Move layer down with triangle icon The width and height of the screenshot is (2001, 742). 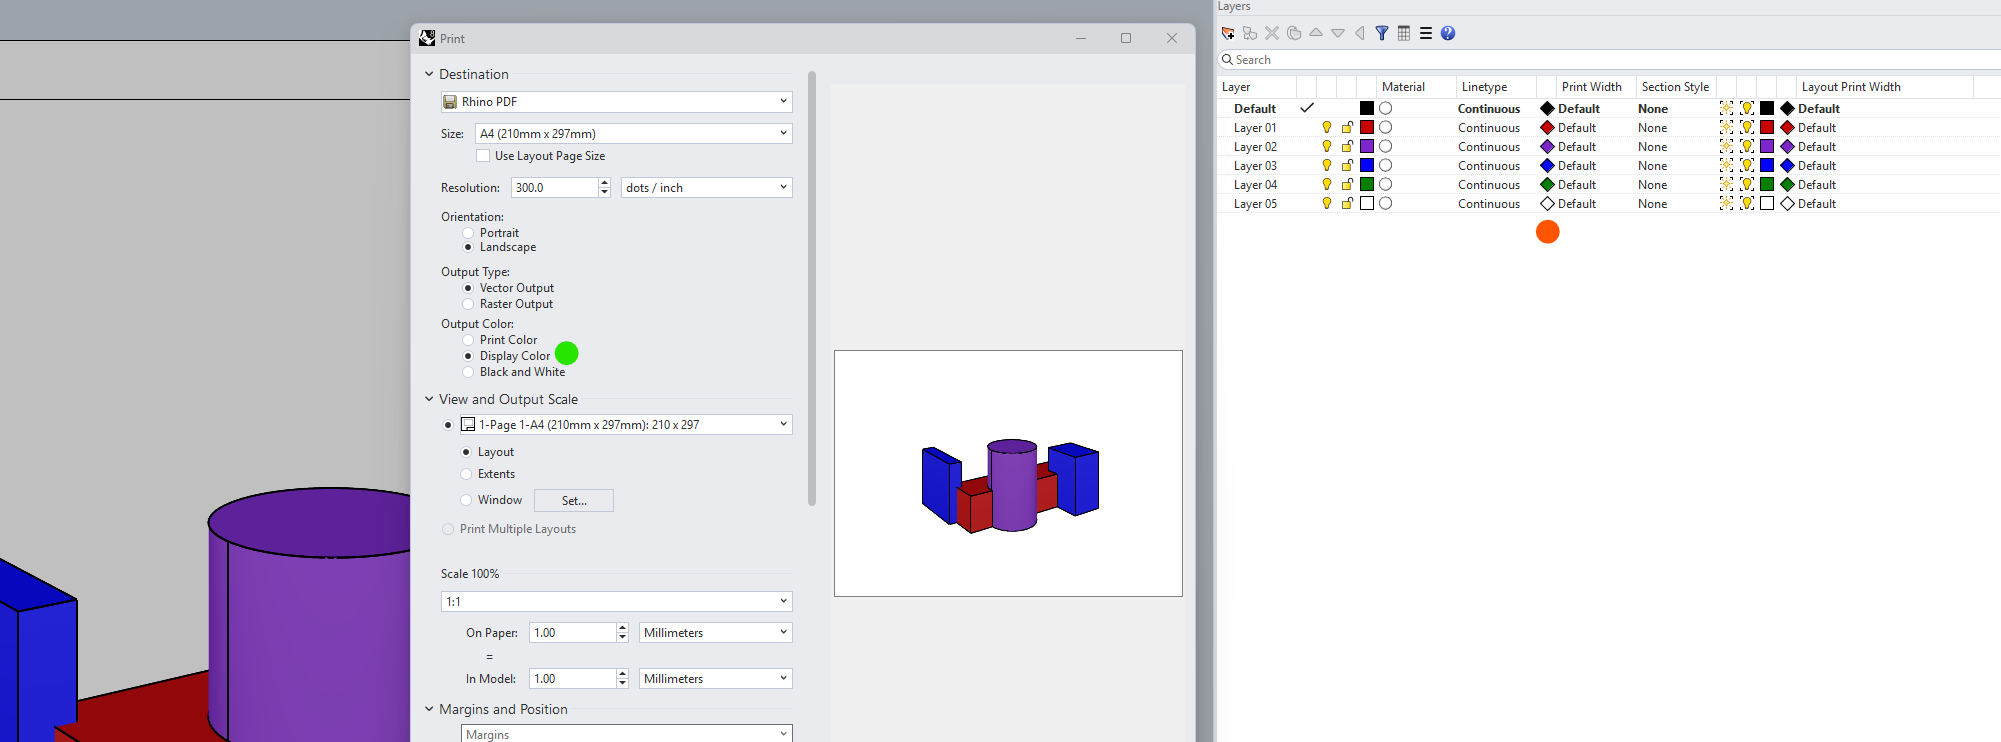[x=1338, y=33]
